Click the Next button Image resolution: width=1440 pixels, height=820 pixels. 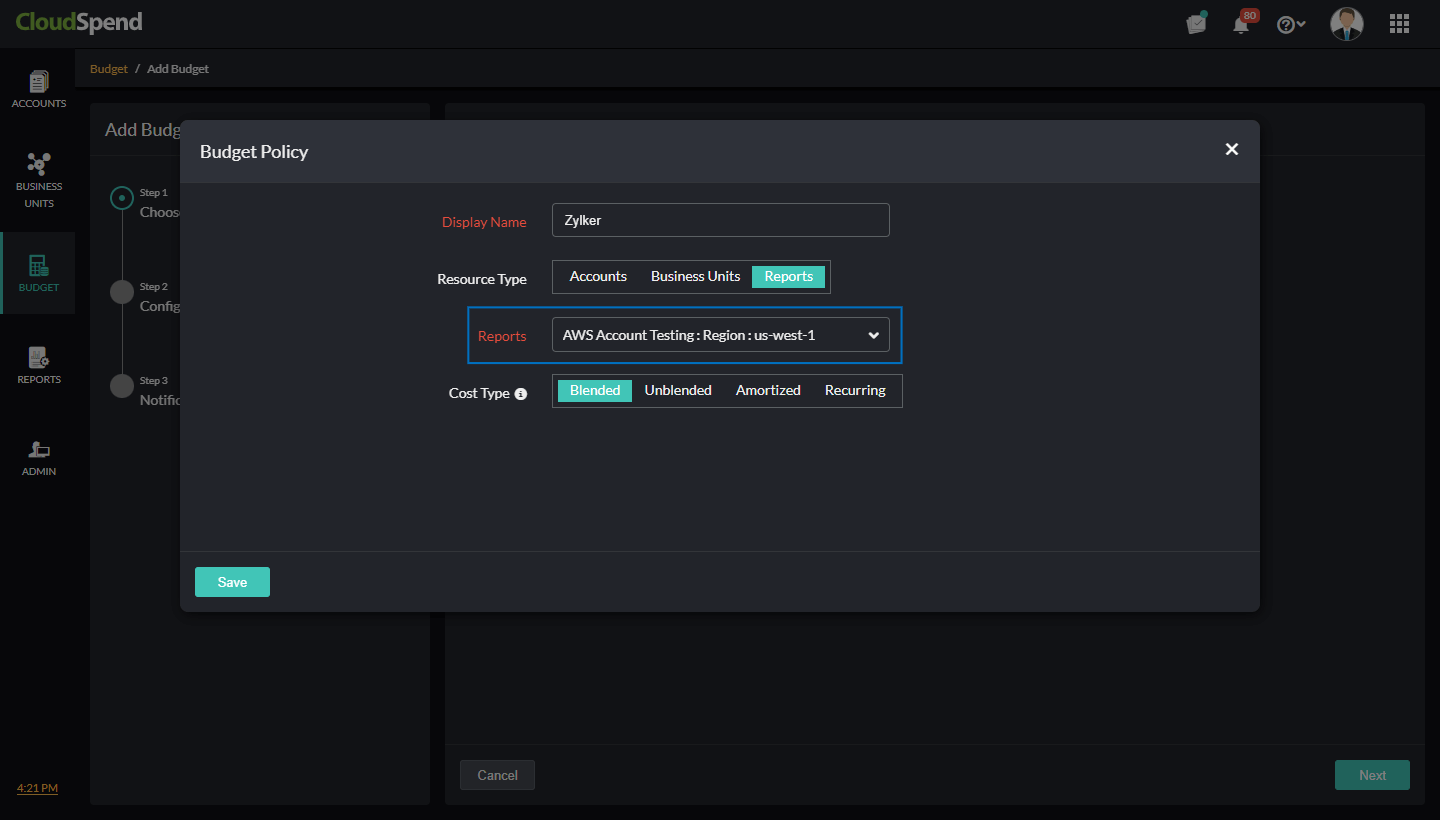pyautogui.click(x=1372, y=775)
